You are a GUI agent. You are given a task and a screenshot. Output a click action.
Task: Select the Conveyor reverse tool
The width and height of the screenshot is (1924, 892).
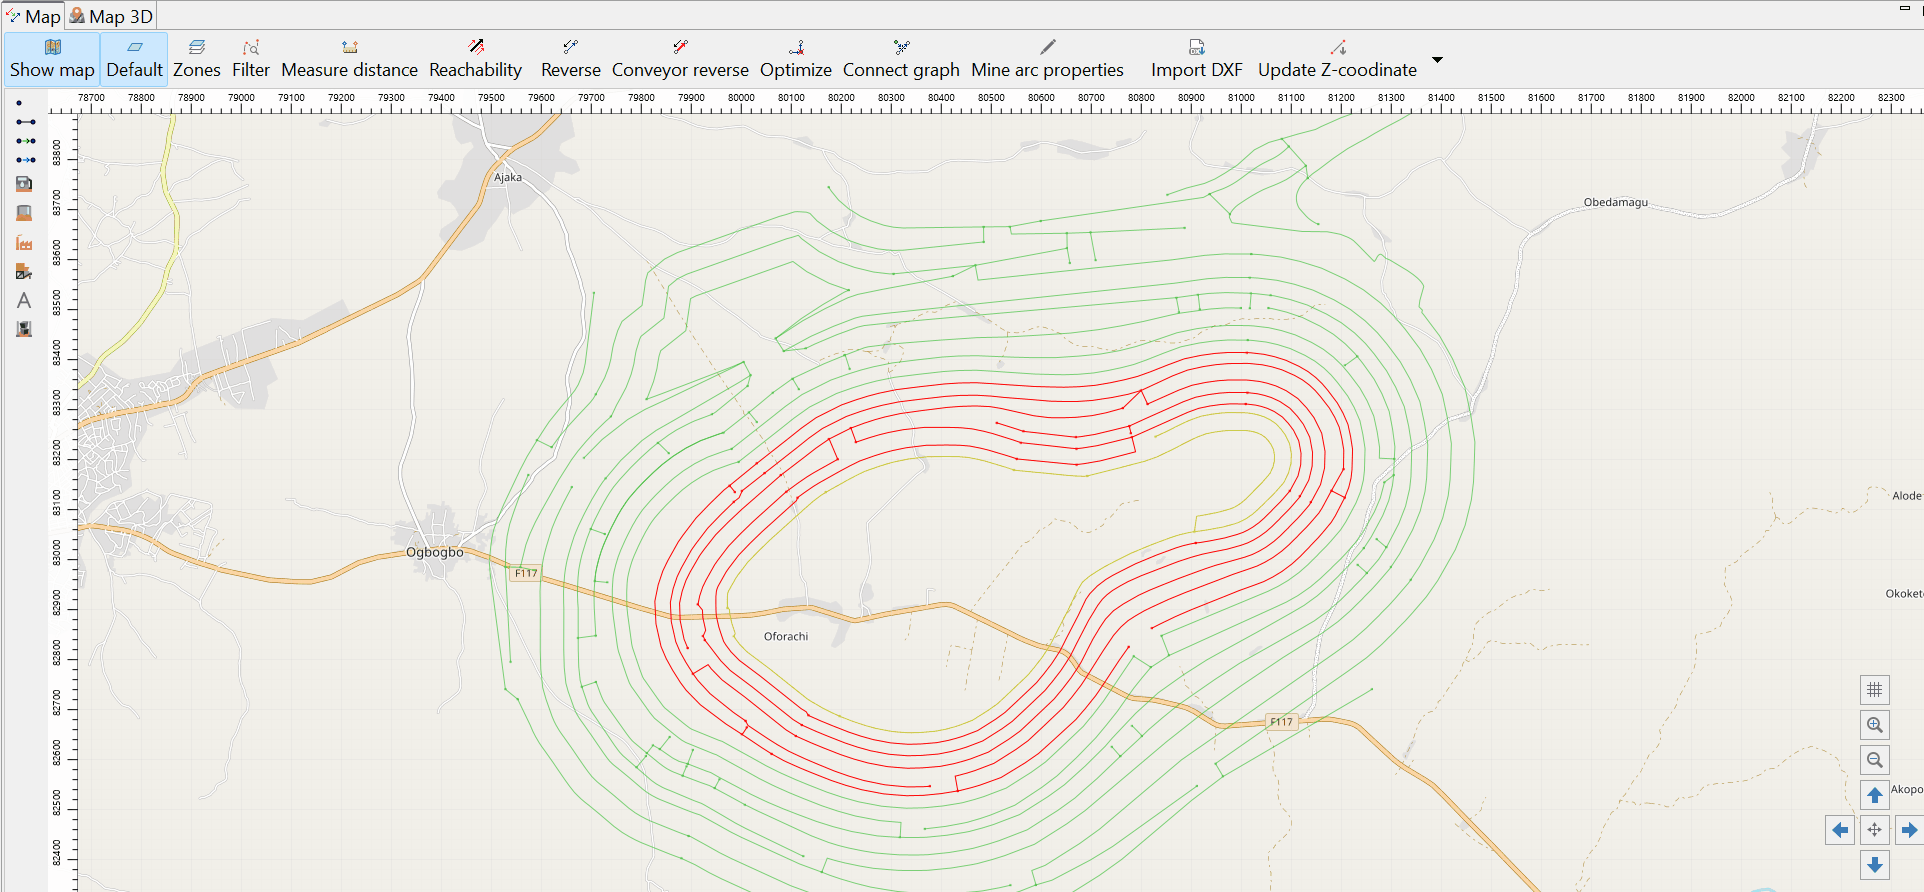tap(680, 59)
